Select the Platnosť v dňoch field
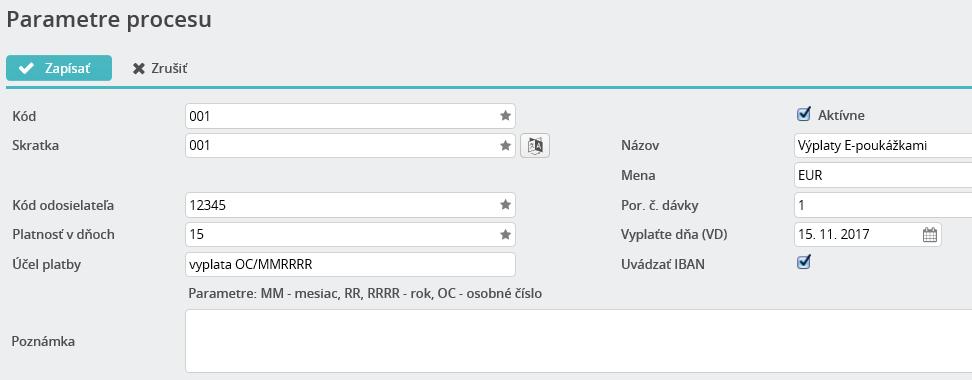Viewport: 972px width, 380px height. pyautogui.click(x=350, y=235)
